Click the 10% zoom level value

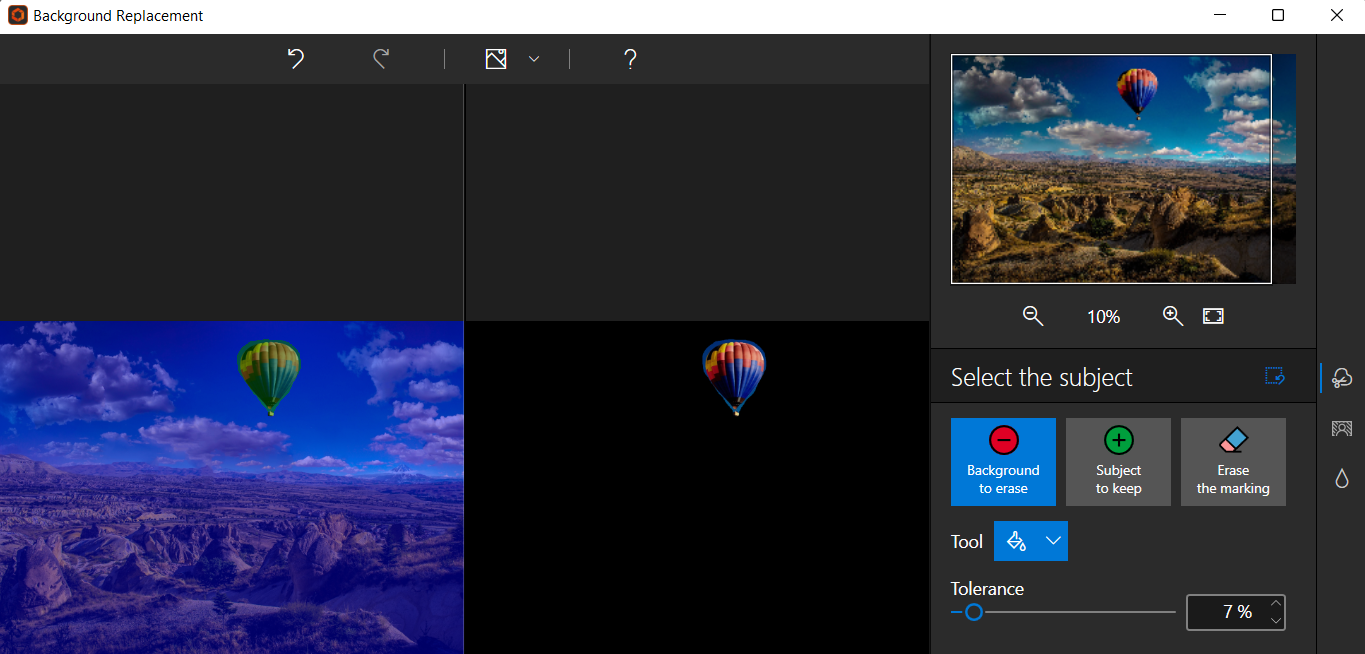(x=1104, y=317)
